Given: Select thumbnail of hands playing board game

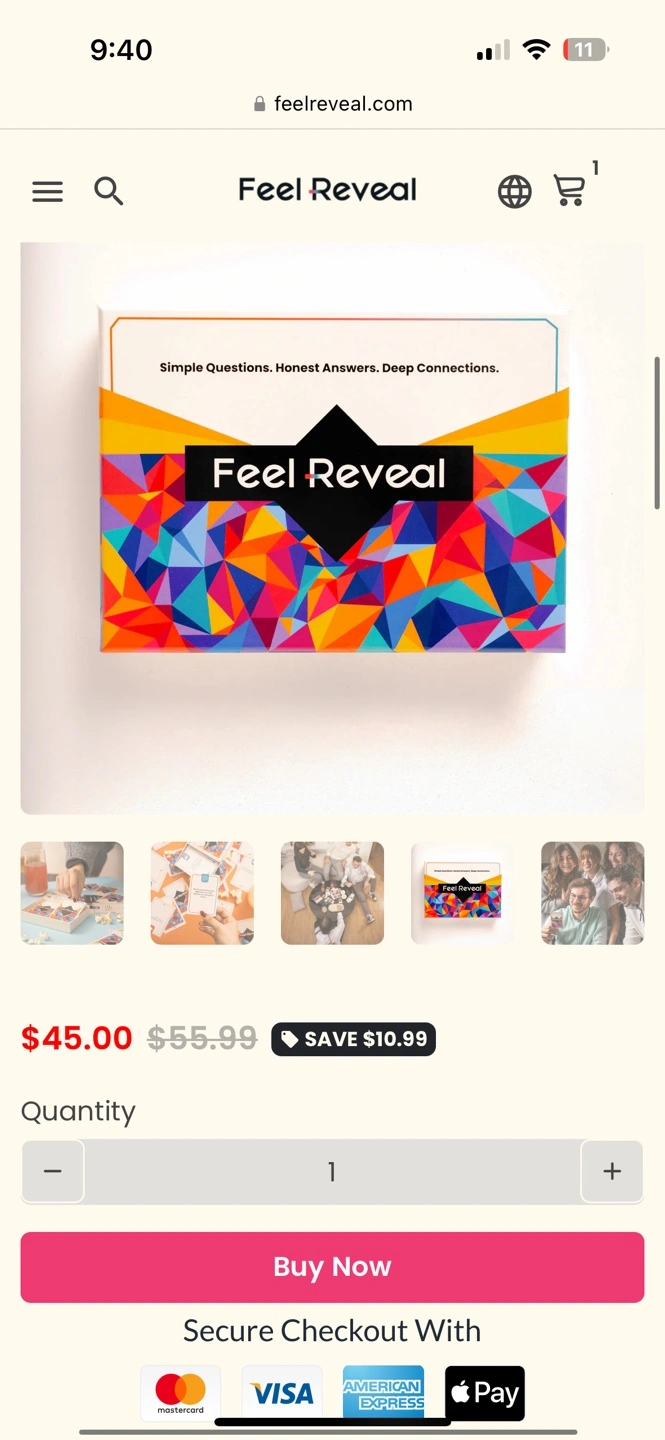Looking at the screenshot, I should point(72,893).
